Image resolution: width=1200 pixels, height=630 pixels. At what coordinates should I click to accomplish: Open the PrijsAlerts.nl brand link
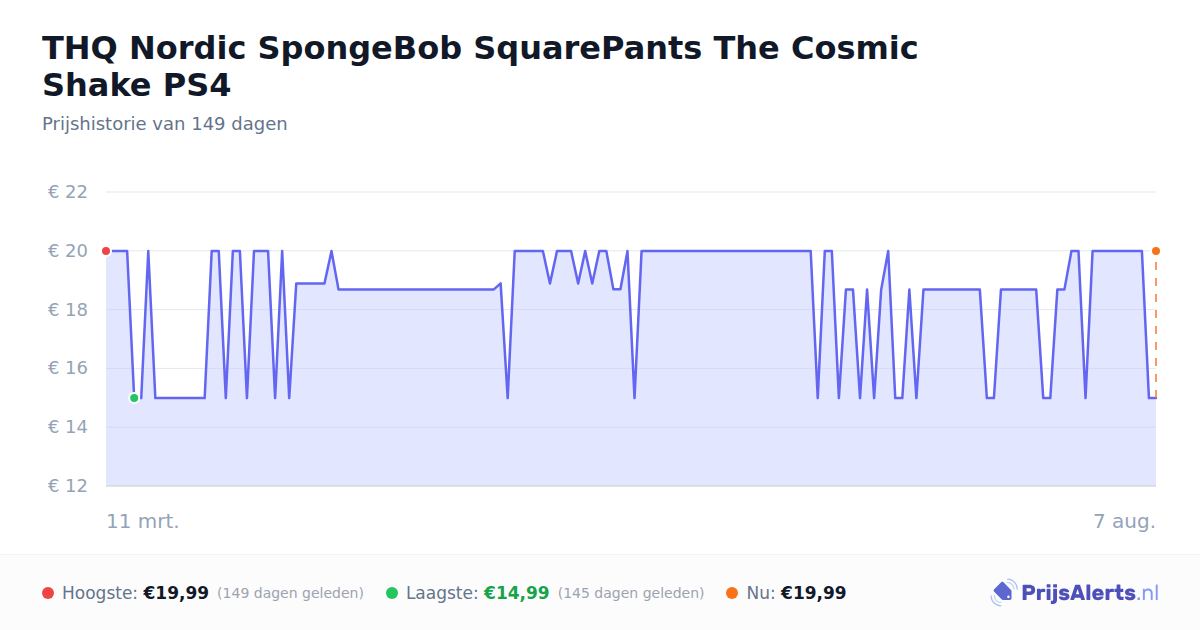(x=1074, y=593)
